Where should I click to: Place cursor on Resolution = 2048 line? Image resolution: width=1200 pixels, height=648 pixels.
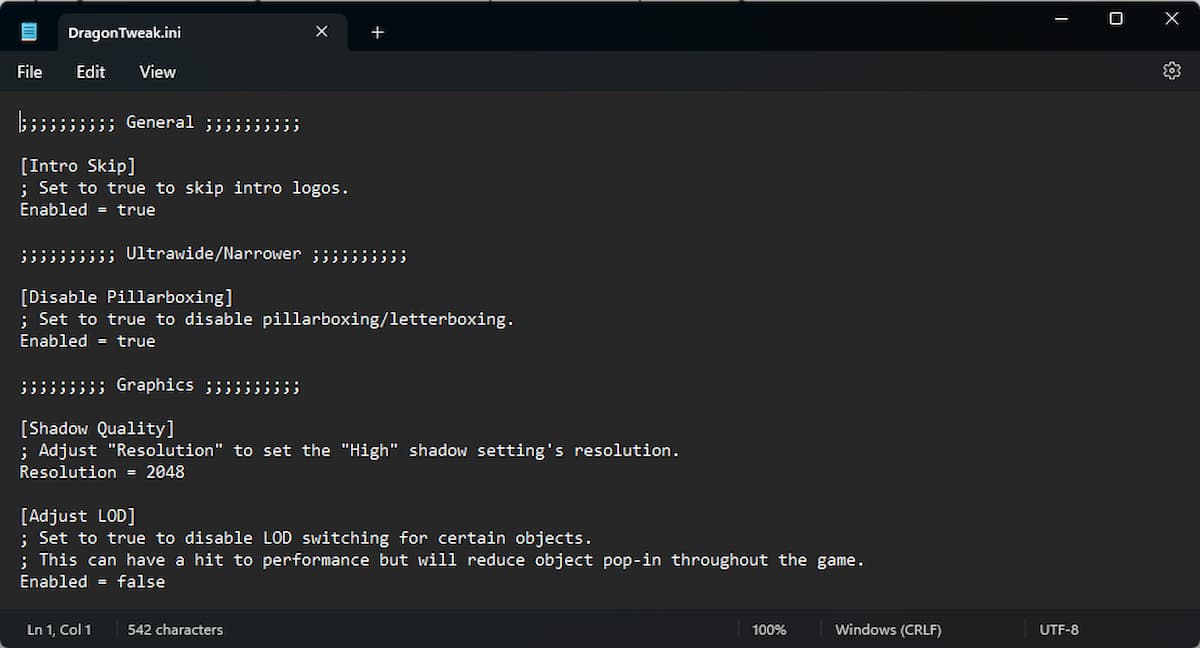(x=102, y=472)
